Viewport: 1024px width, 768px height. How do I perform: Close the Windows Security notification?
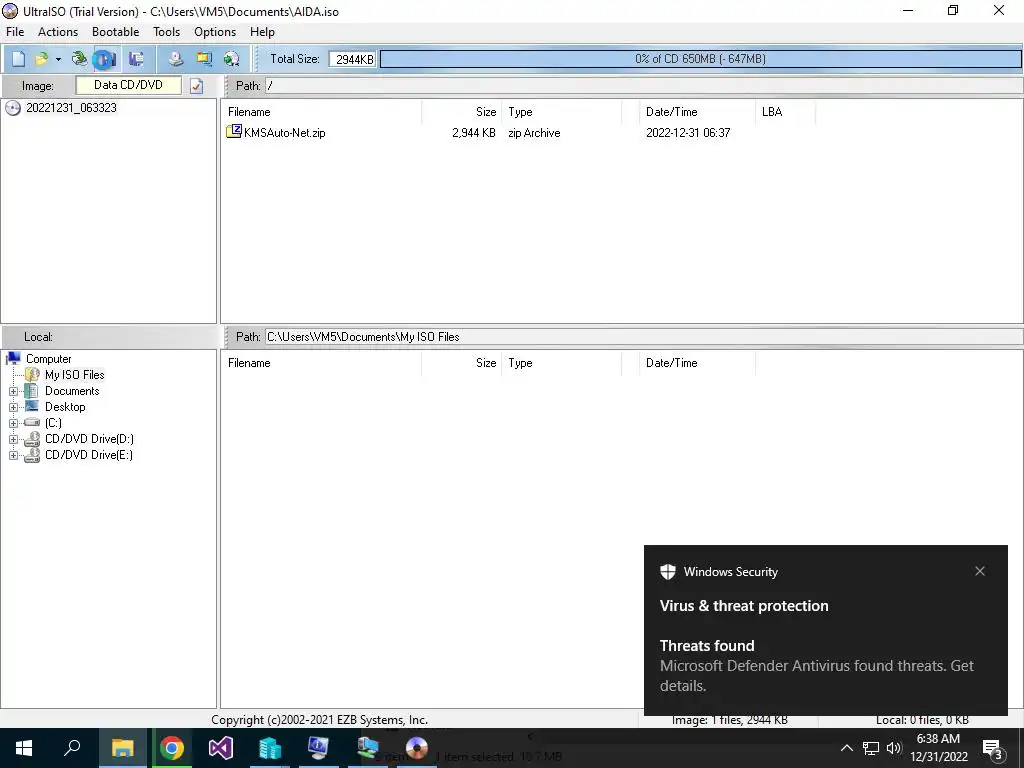pyautogui.click(x=980, y=571)
